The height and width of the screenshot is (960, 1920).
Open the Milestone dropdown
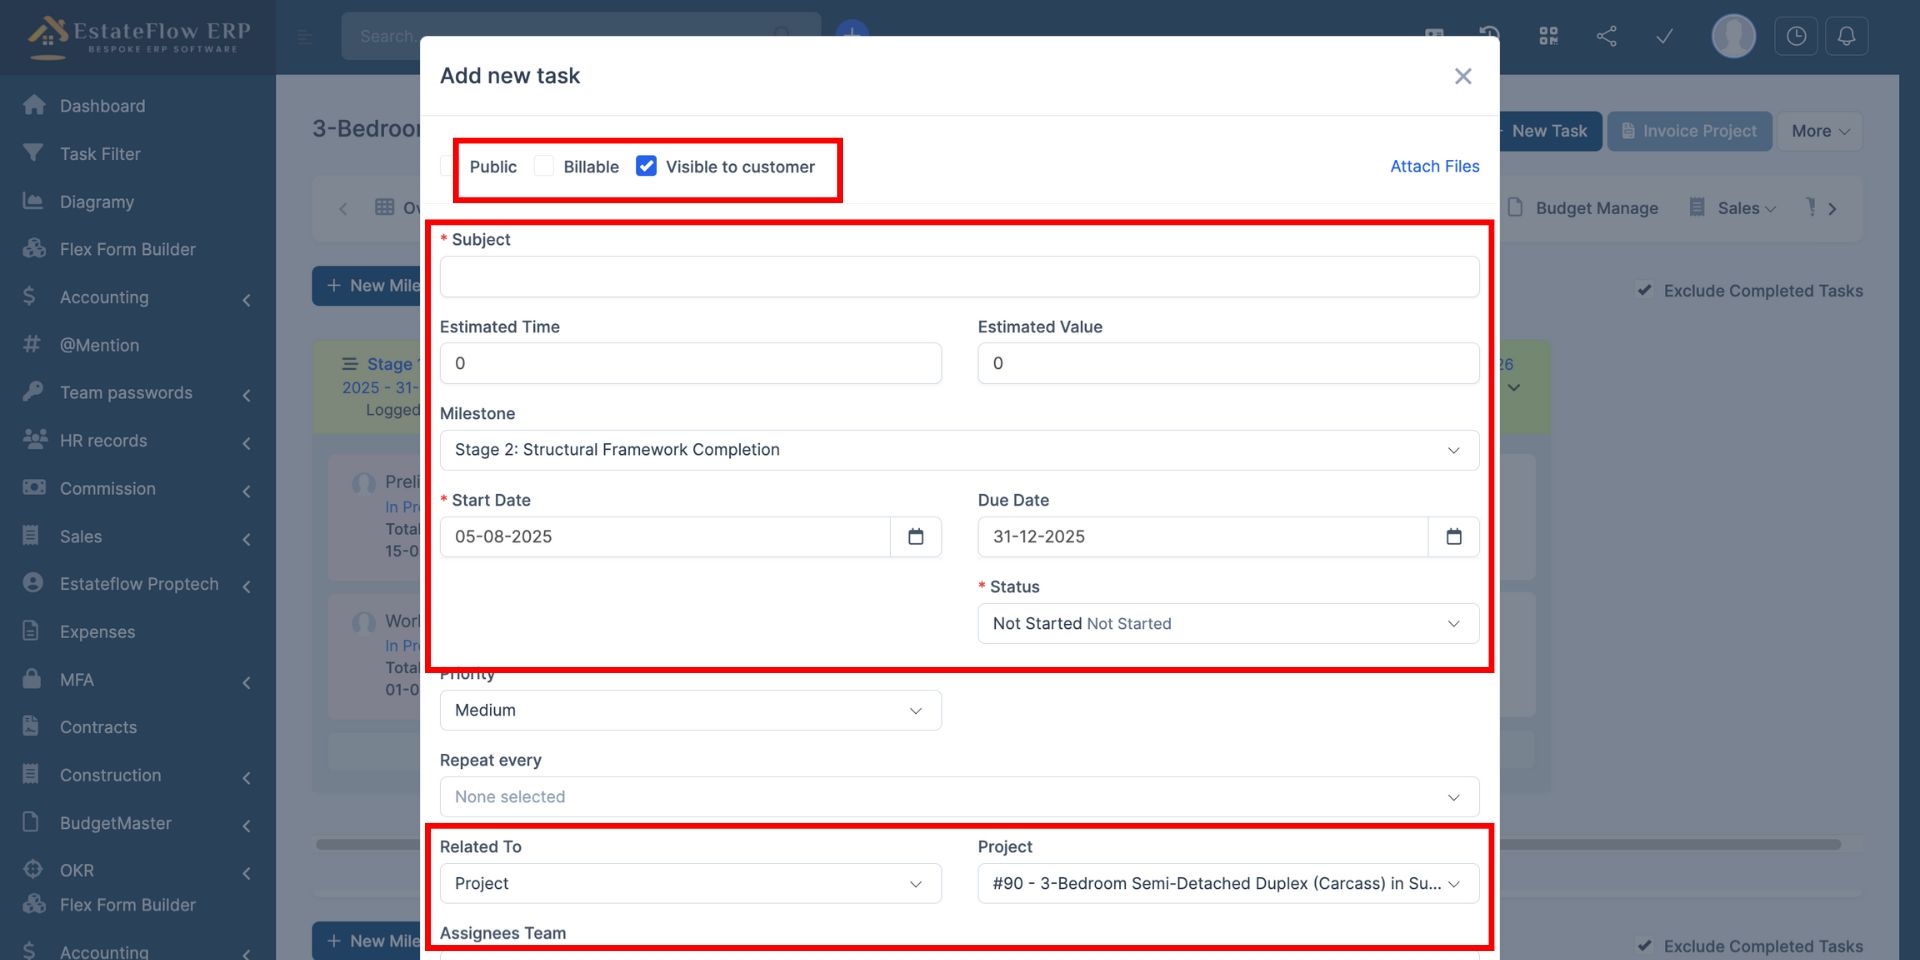(x=958, y=450)
